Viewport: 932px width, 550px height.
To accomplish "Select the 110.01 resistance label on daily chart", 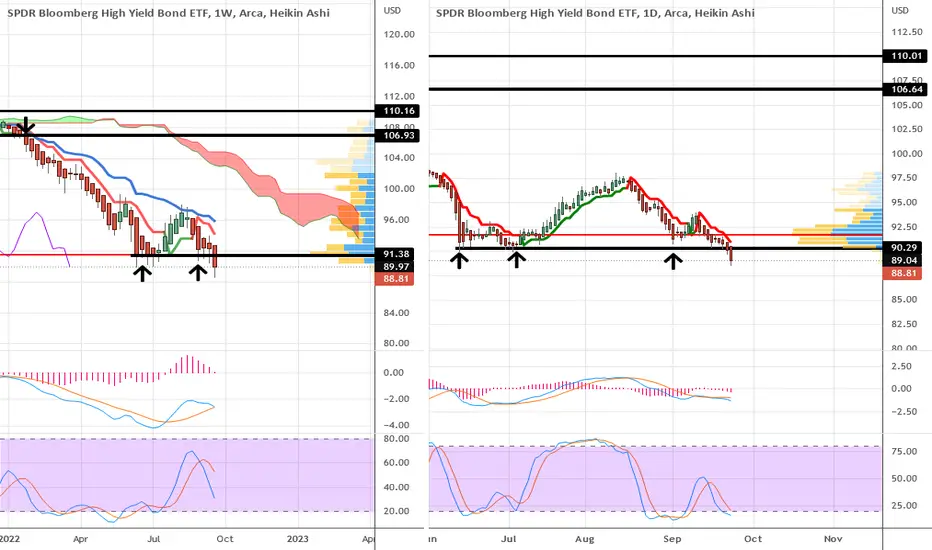I will pyautogui.click(x=906, y=56).
